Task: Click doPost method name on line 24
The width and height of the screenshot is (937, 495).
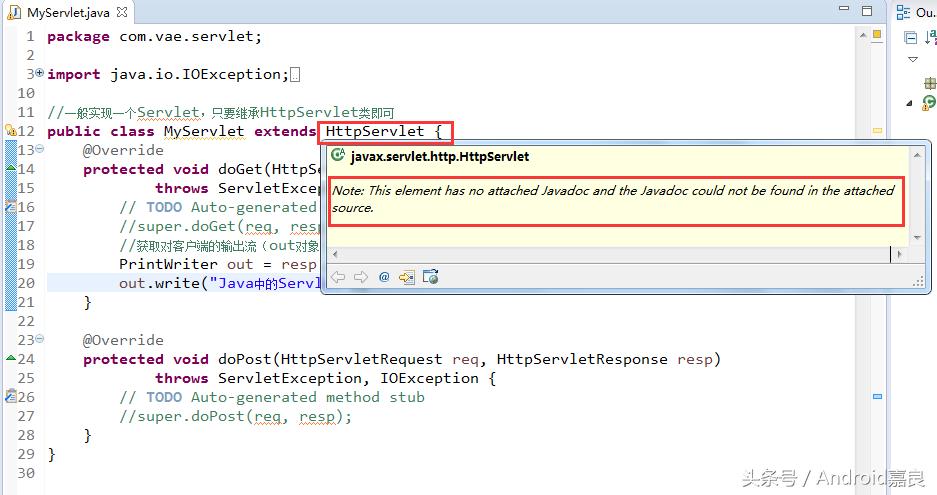Action: tap(244, 359)
